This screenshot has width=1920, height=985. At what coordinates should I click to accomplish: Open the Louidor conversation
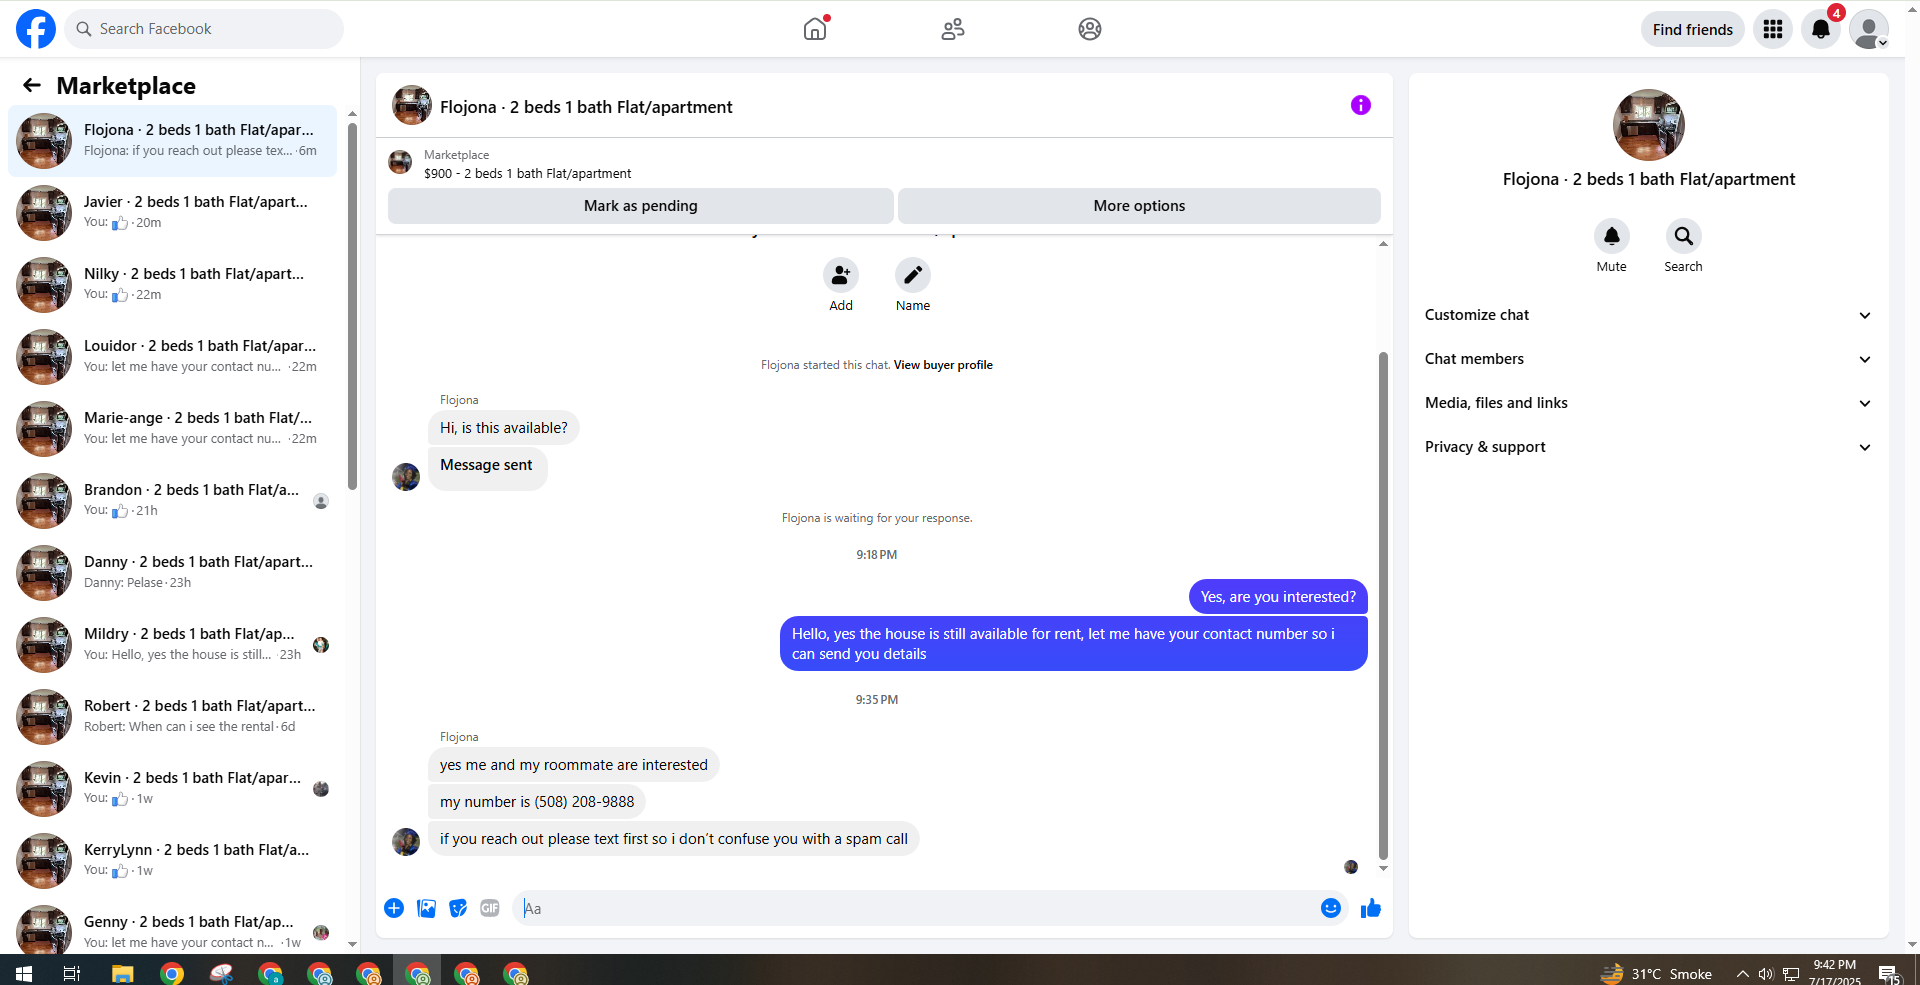tap(172, 357)
